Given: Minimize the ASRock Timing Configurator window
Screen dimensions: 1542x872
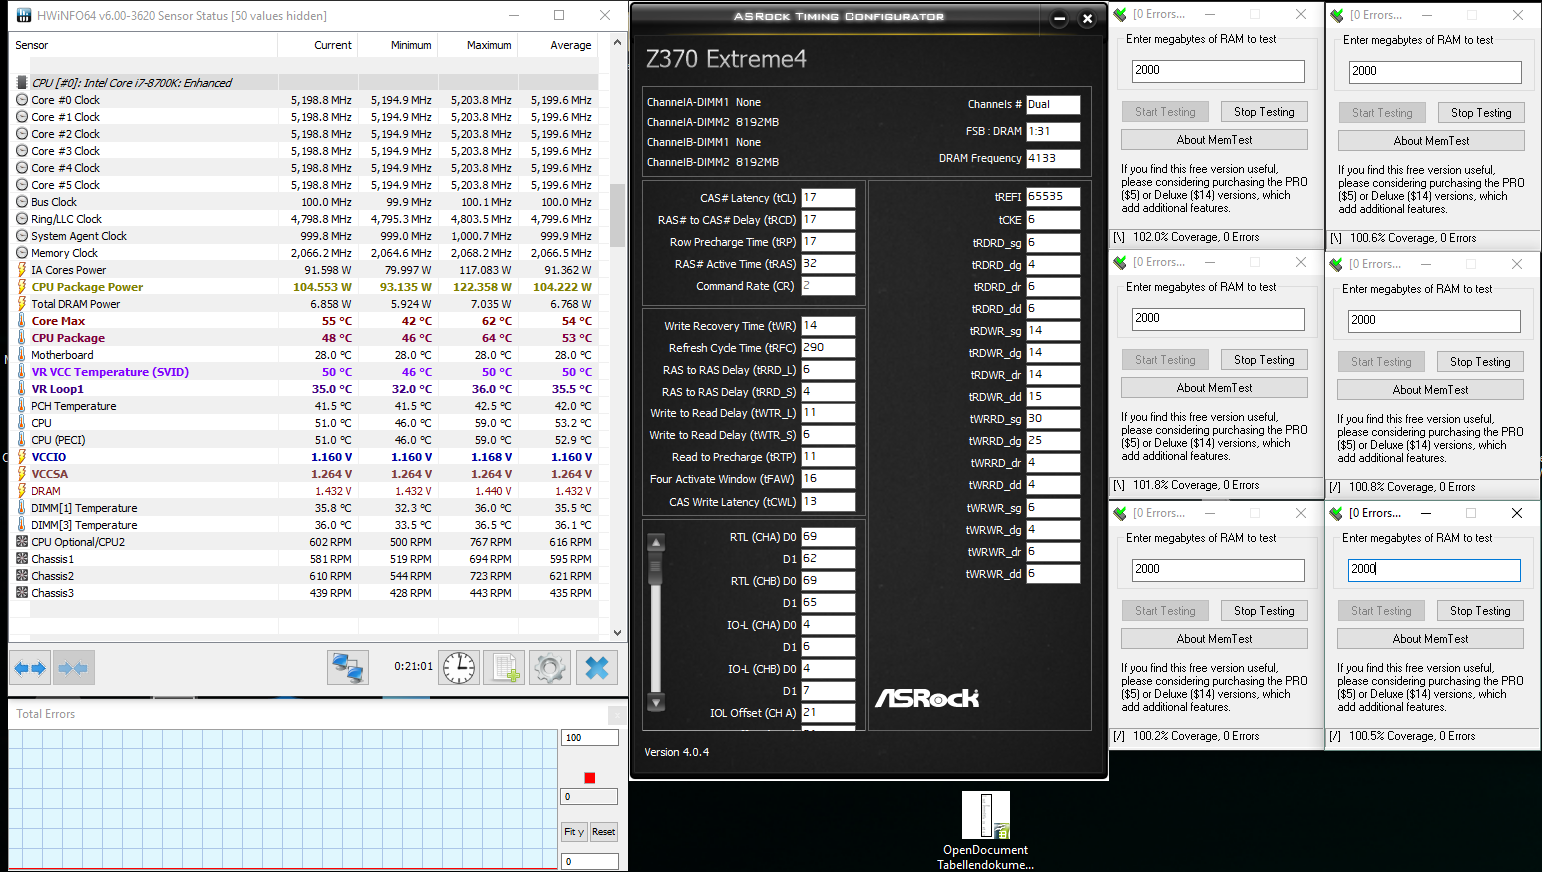Looking at the screenshot, I should pyautogui.click(x=1060, y=18).
